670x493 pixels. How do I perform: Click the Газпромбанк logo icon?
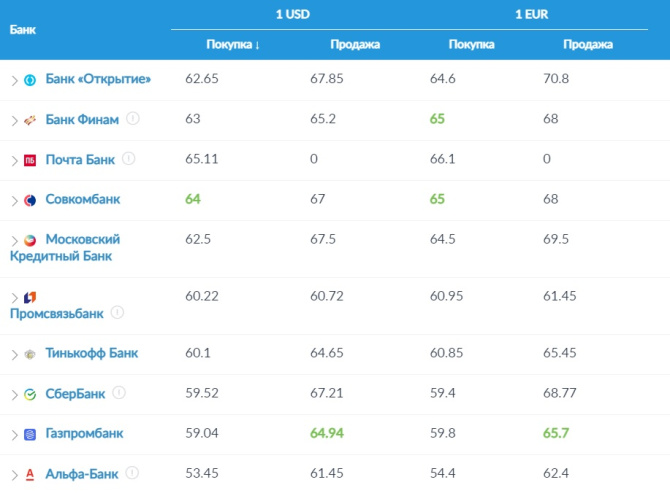click(30, 434)
